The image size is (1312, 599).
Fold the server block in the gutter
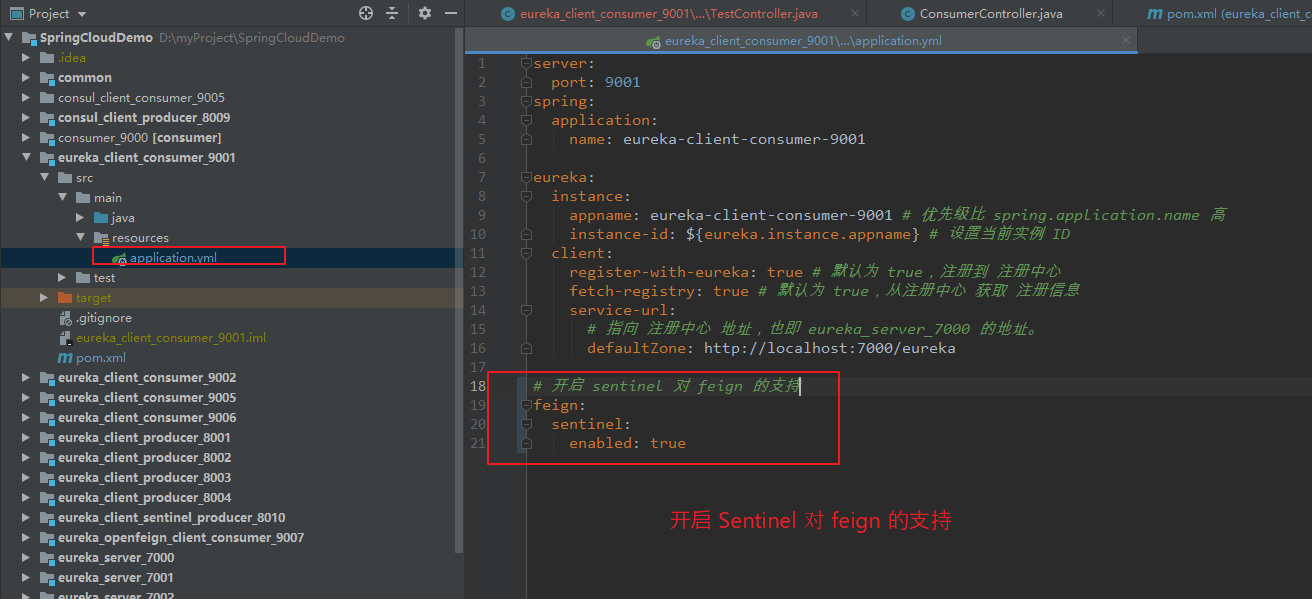click(x=527, y=63)
